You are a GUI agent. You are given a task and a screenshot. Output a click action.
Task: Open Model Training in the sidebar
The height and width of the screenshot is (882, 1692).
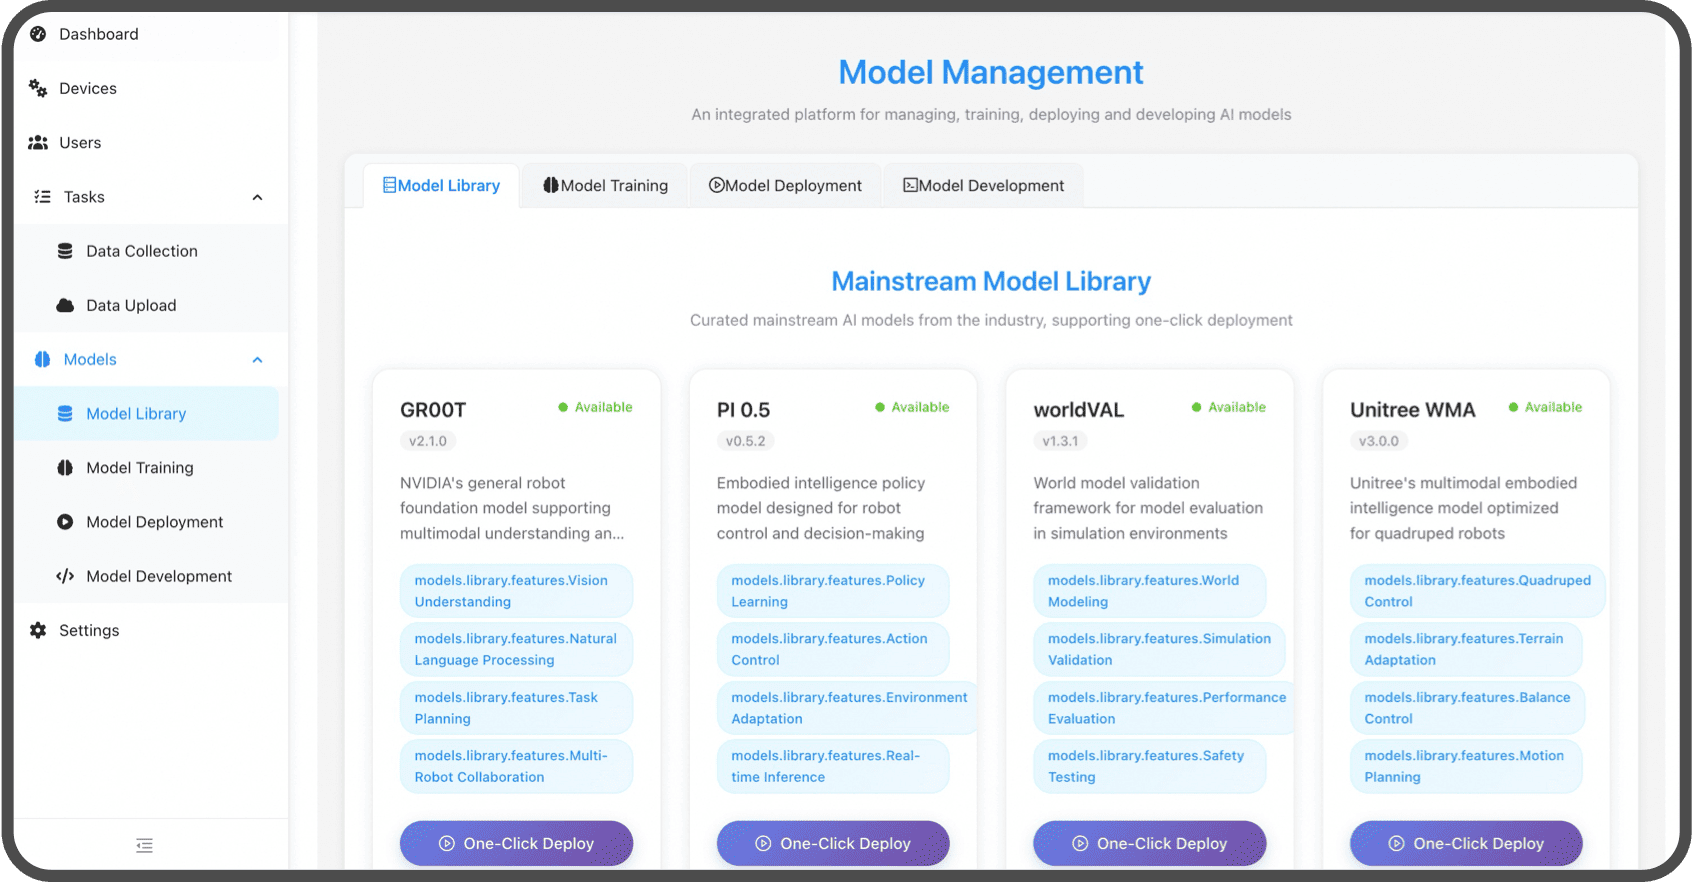139,468
